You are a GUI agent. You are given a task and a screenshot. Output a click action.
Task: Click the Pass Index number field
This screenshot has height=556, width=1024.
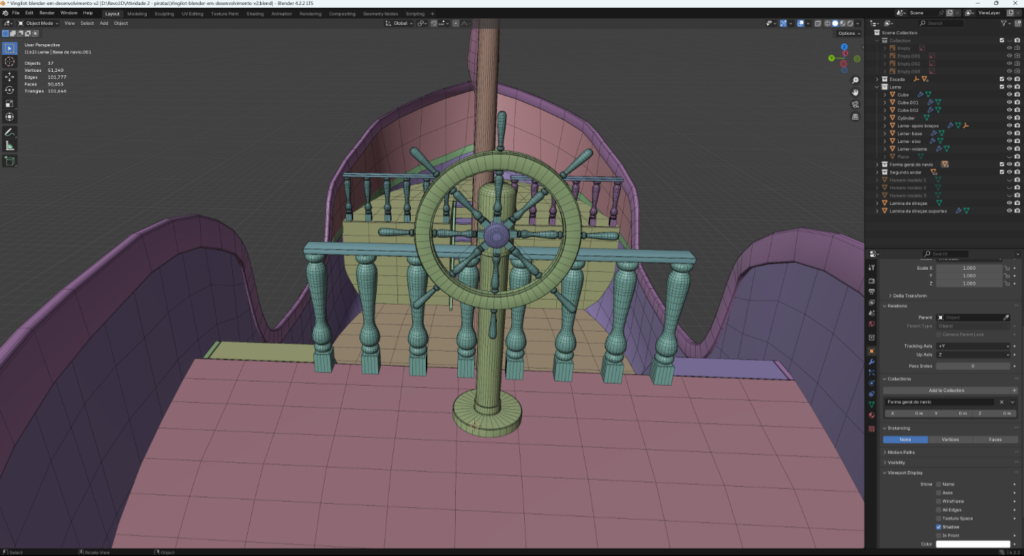pos(972,366)
